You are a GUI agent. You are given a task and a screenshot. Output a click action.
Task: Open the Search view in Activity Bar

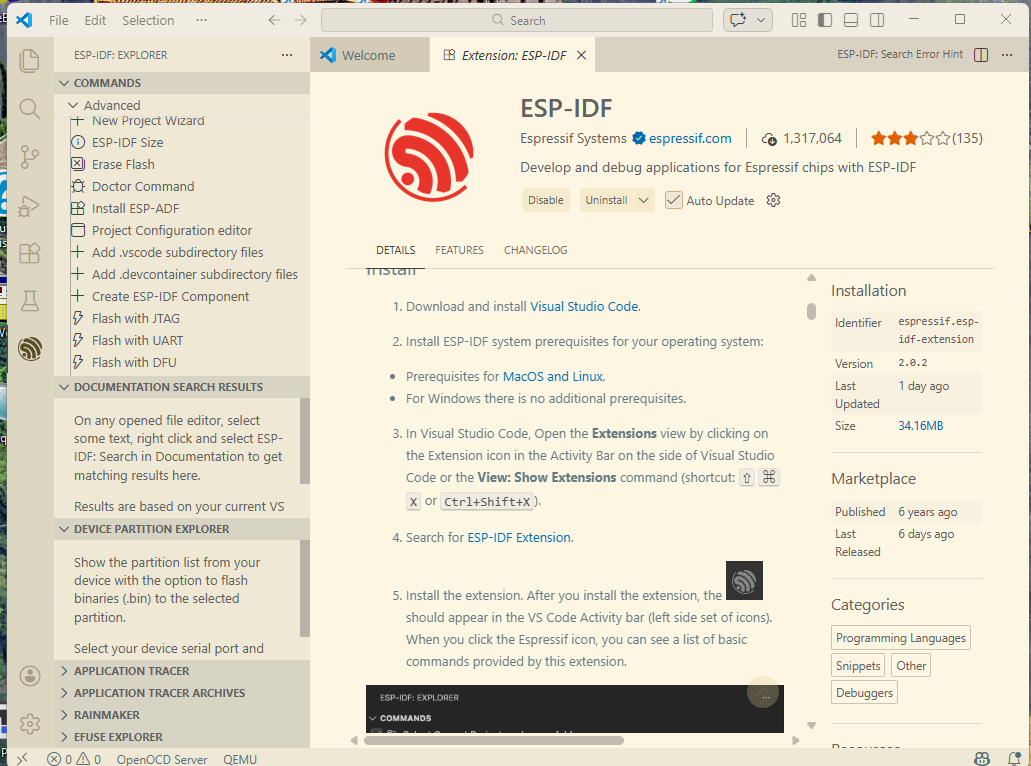tap(30, 108)
